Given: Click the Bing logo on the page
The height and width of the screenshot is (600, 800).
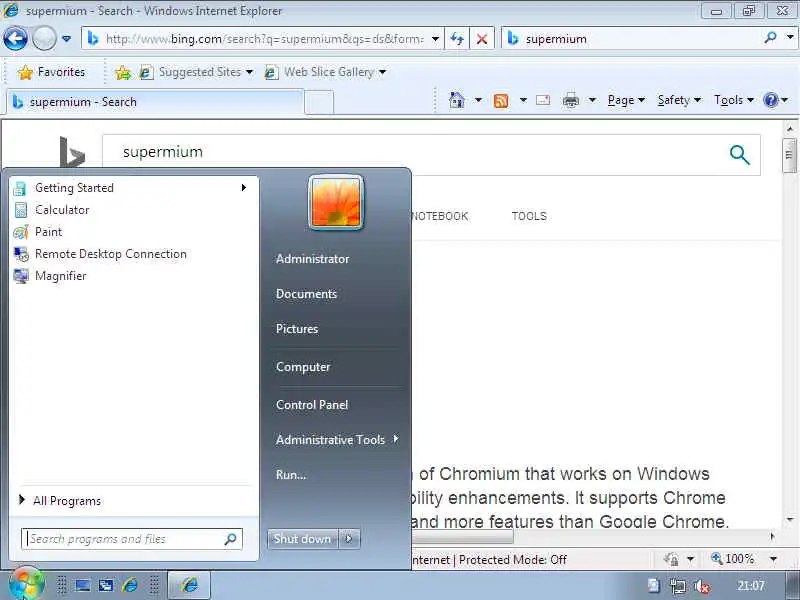Looking at the screenshot, I should (71, 152).
